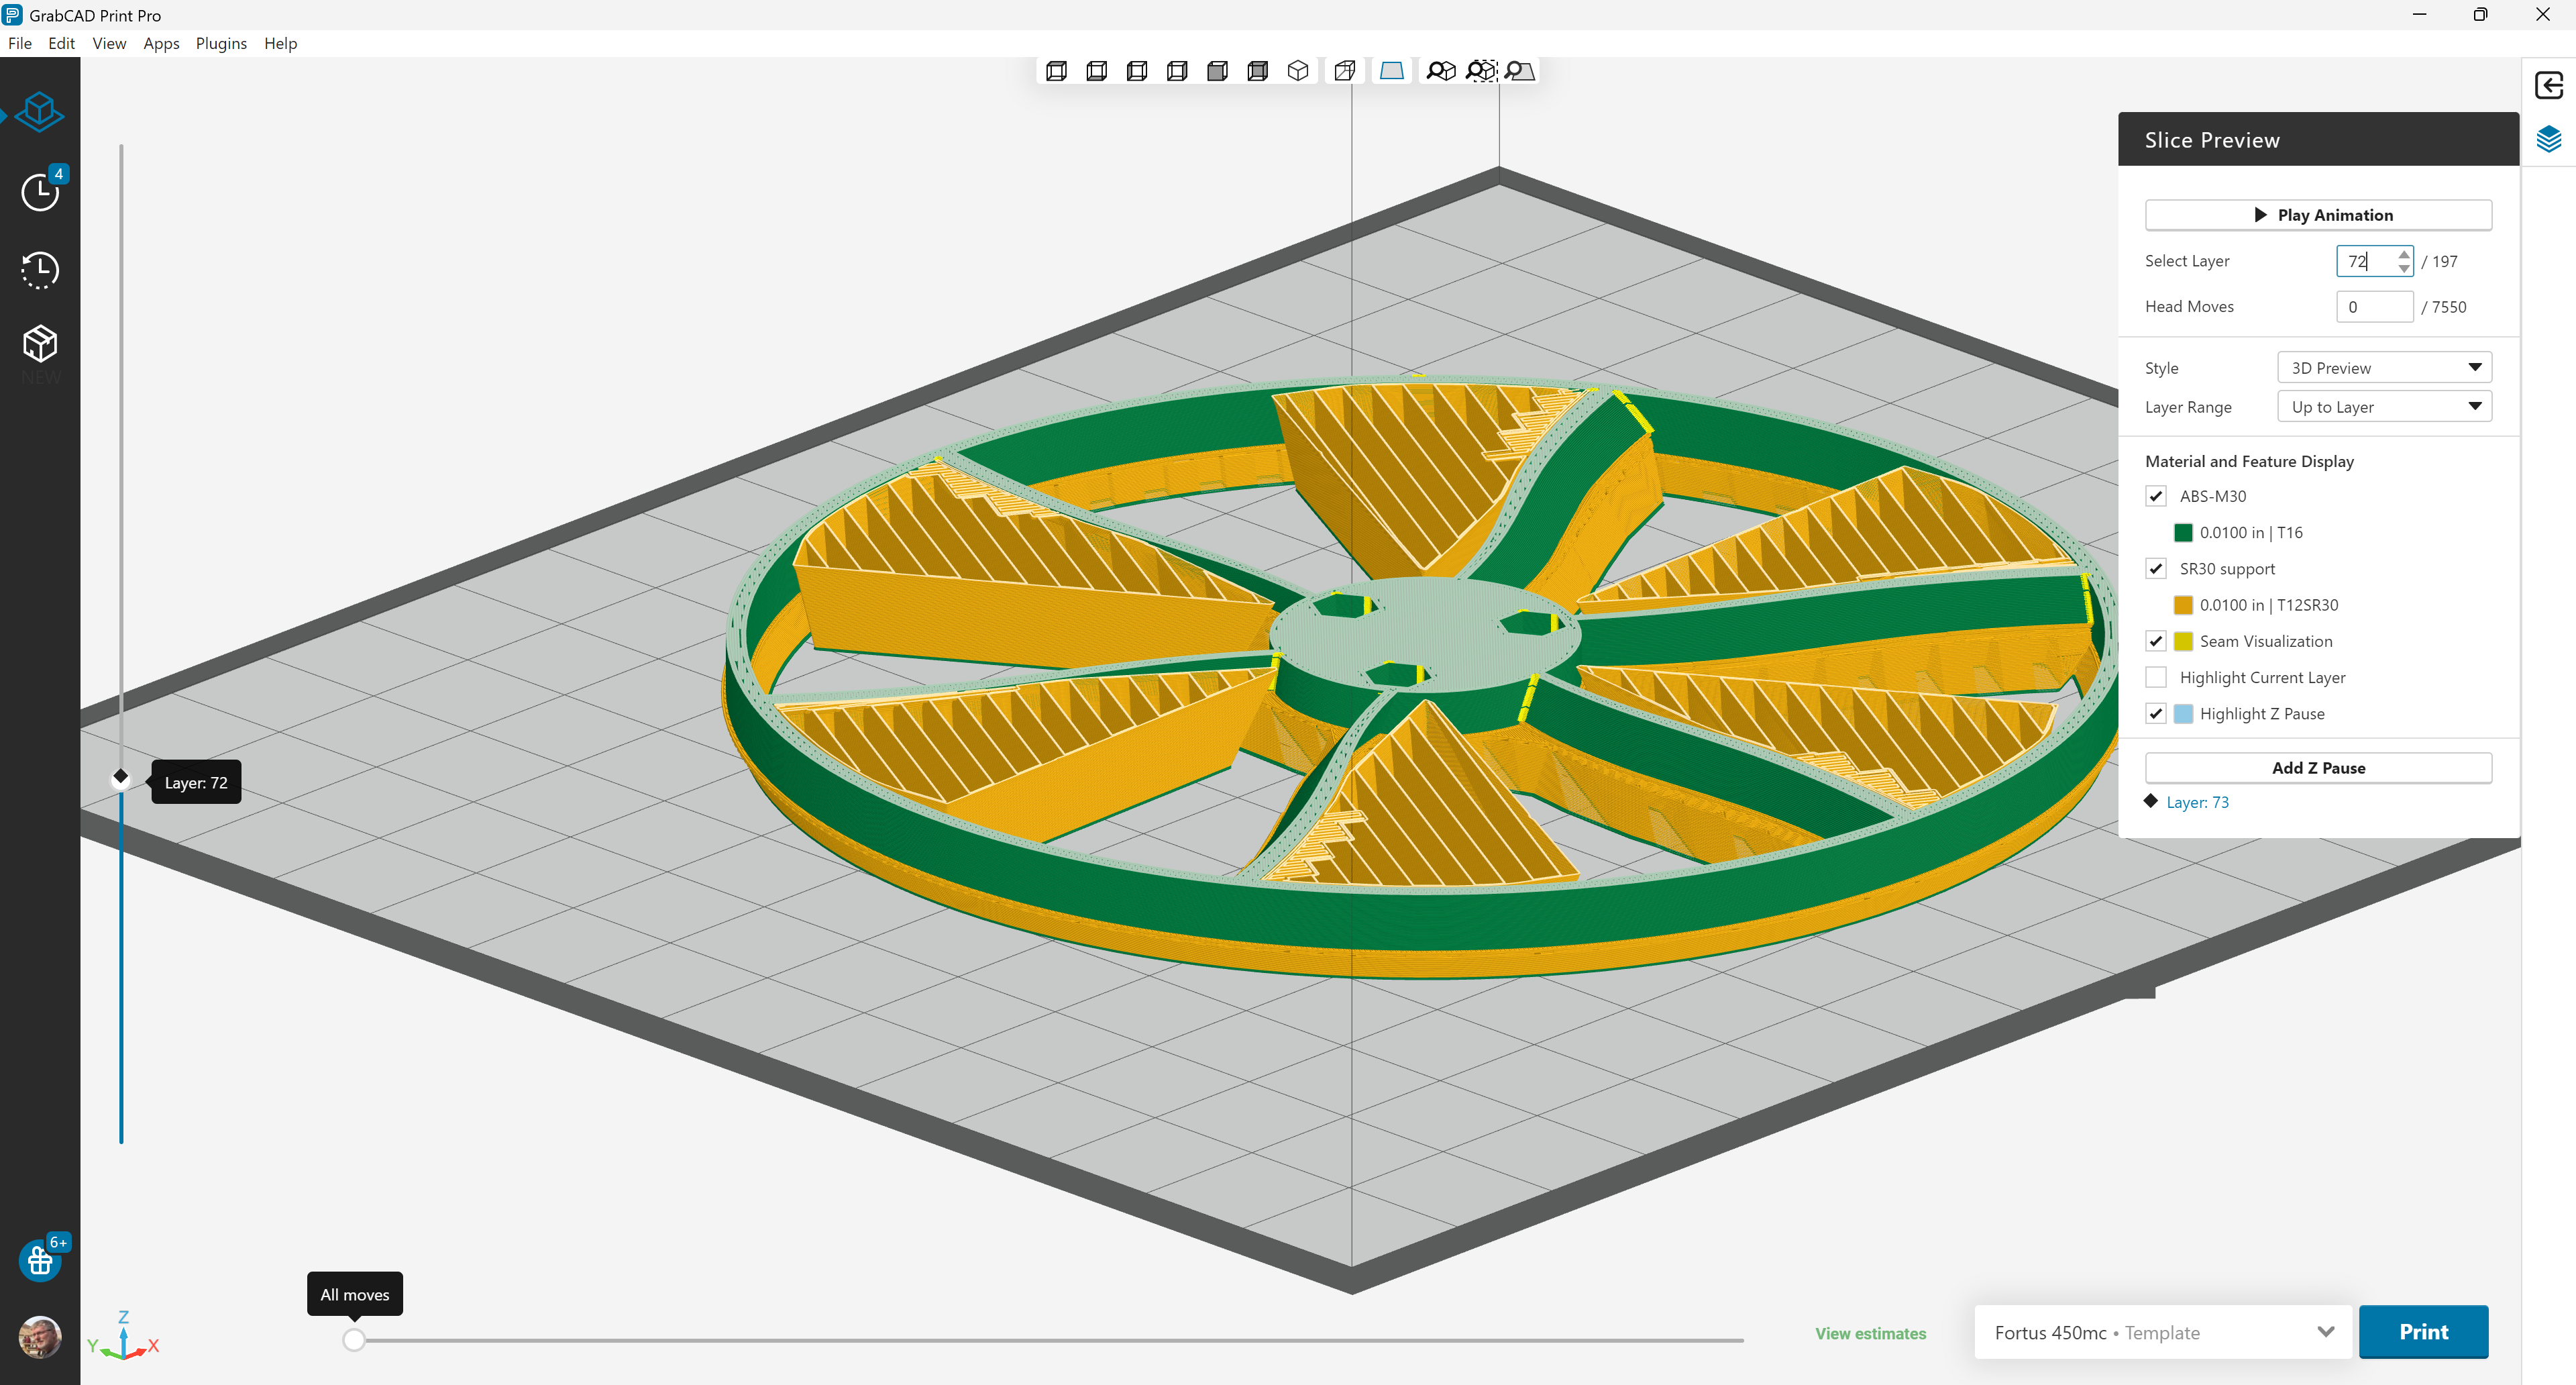Open the Slice Preview layers icon on right edge
Screen dimensions: 2576x1385
click(2551, 139)
